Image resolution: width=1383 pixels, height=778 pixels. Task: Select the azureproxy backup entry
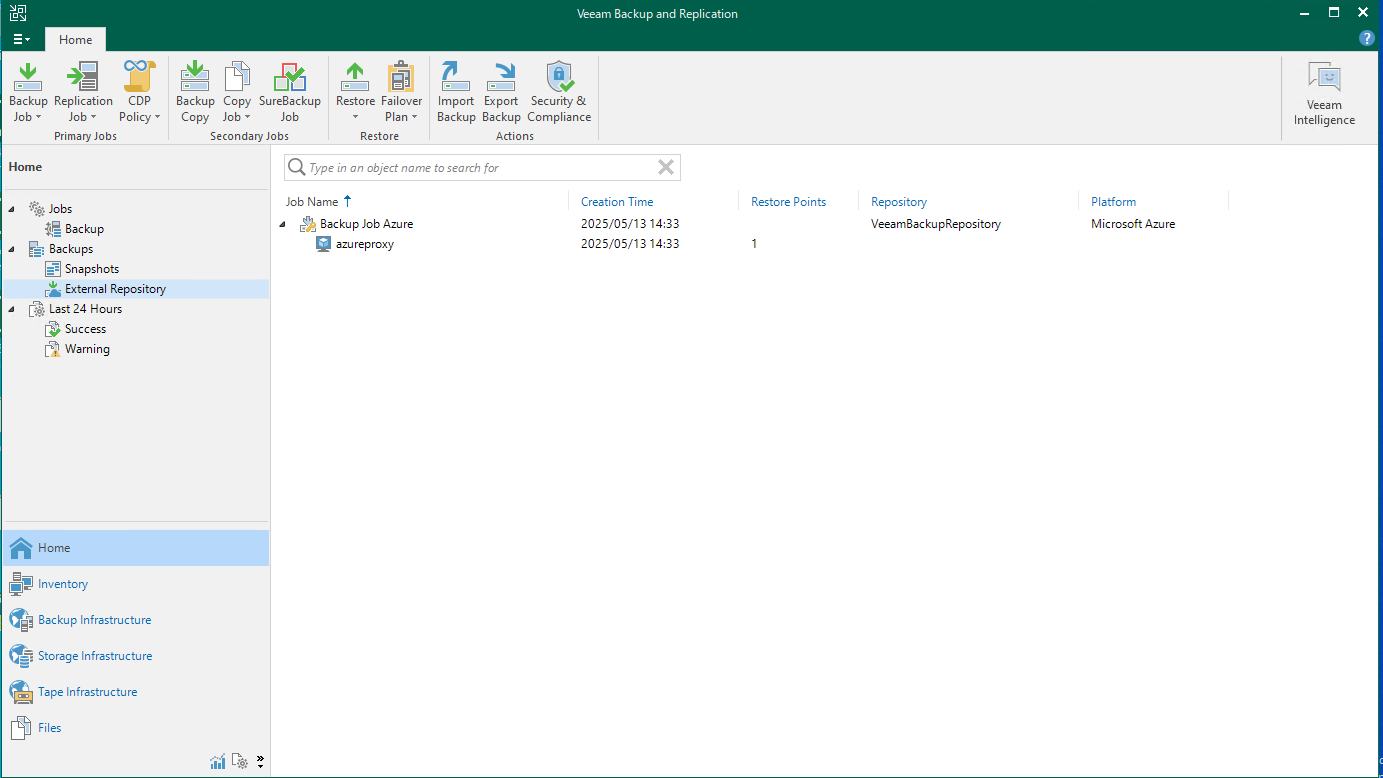click(364, 244)
